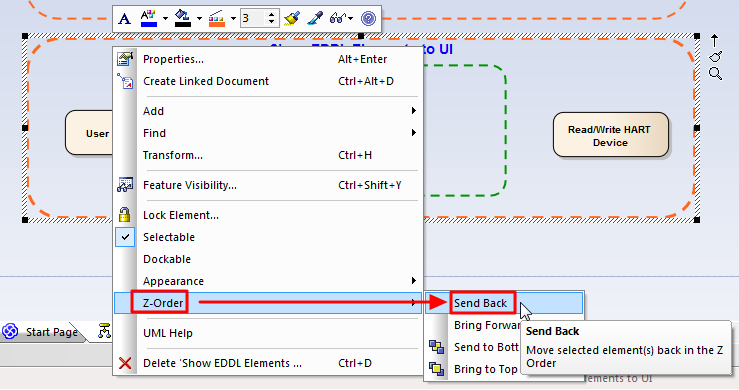Select Bring to Top entry
Viewport: 739px width, 390px height.
[485, 369]
